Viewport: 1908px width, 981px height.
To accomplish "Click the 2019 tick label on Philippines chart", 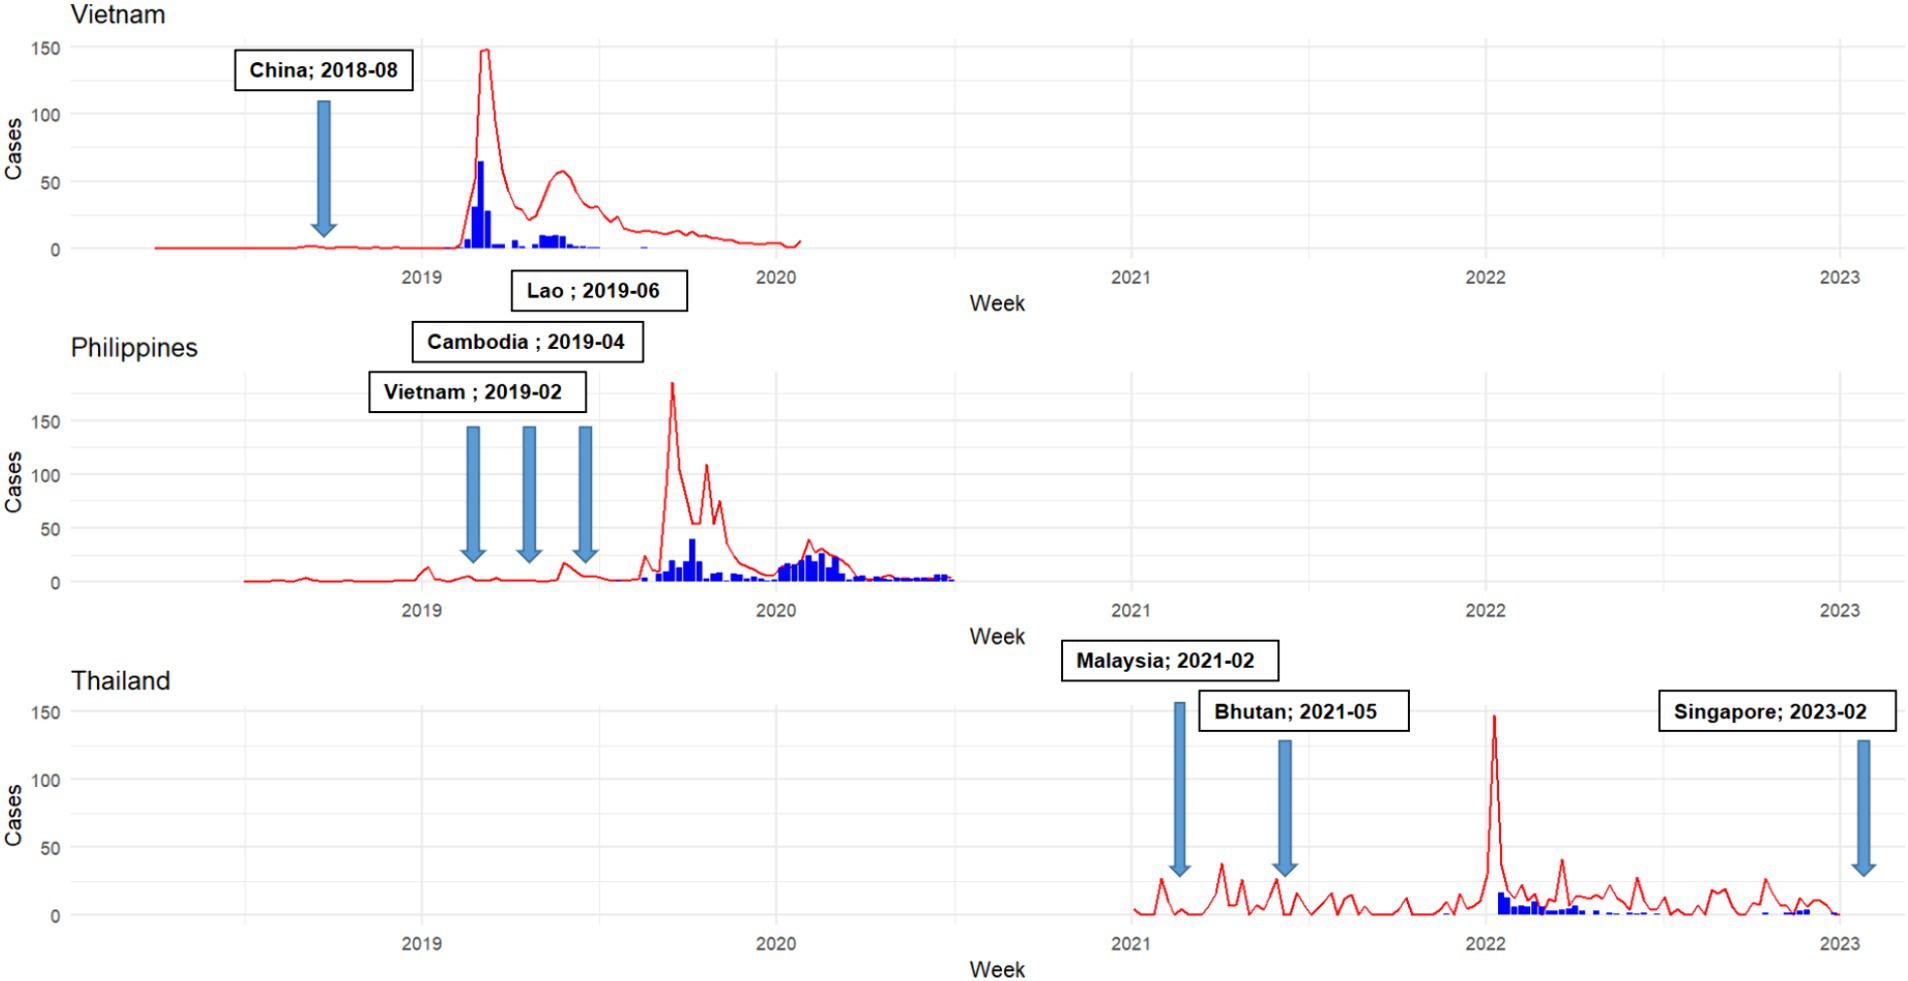I will click(421, 610).
